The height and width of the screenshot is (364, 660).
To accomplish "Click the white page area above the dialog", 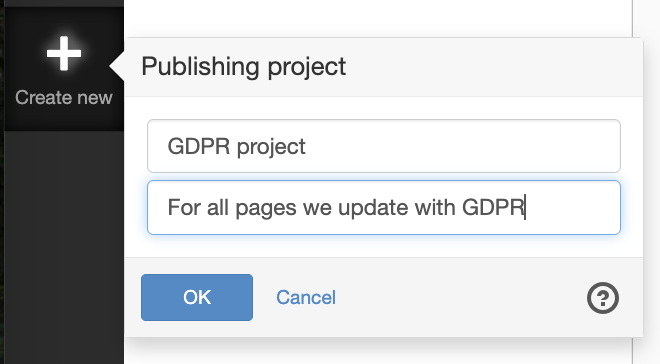I will click(378, 17).
